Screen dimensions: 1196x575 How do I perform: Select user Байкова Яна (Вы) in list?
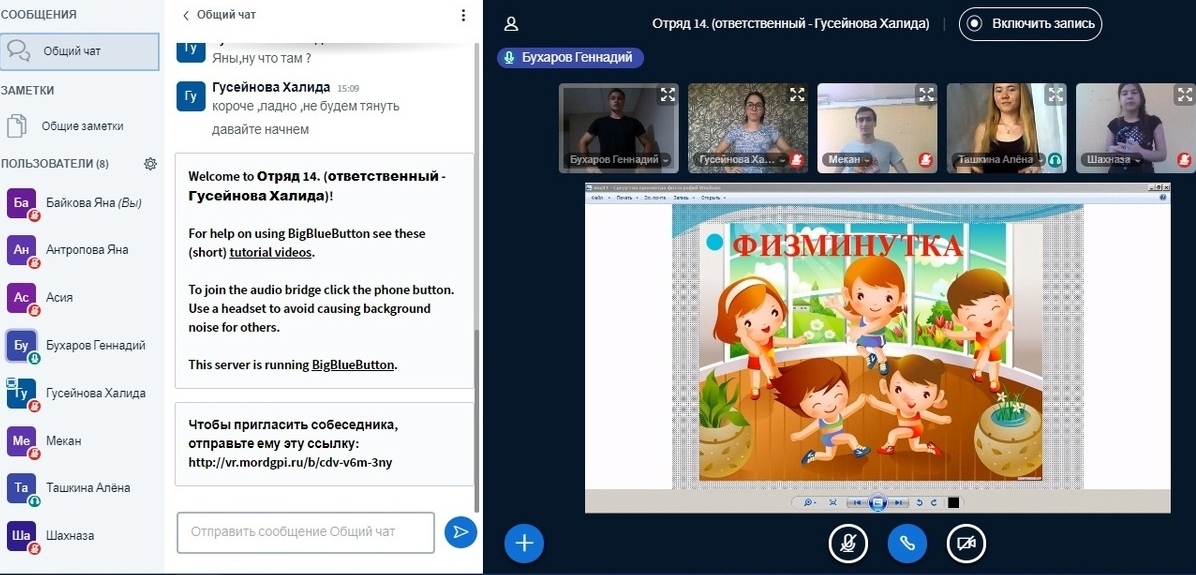(80, 203)
